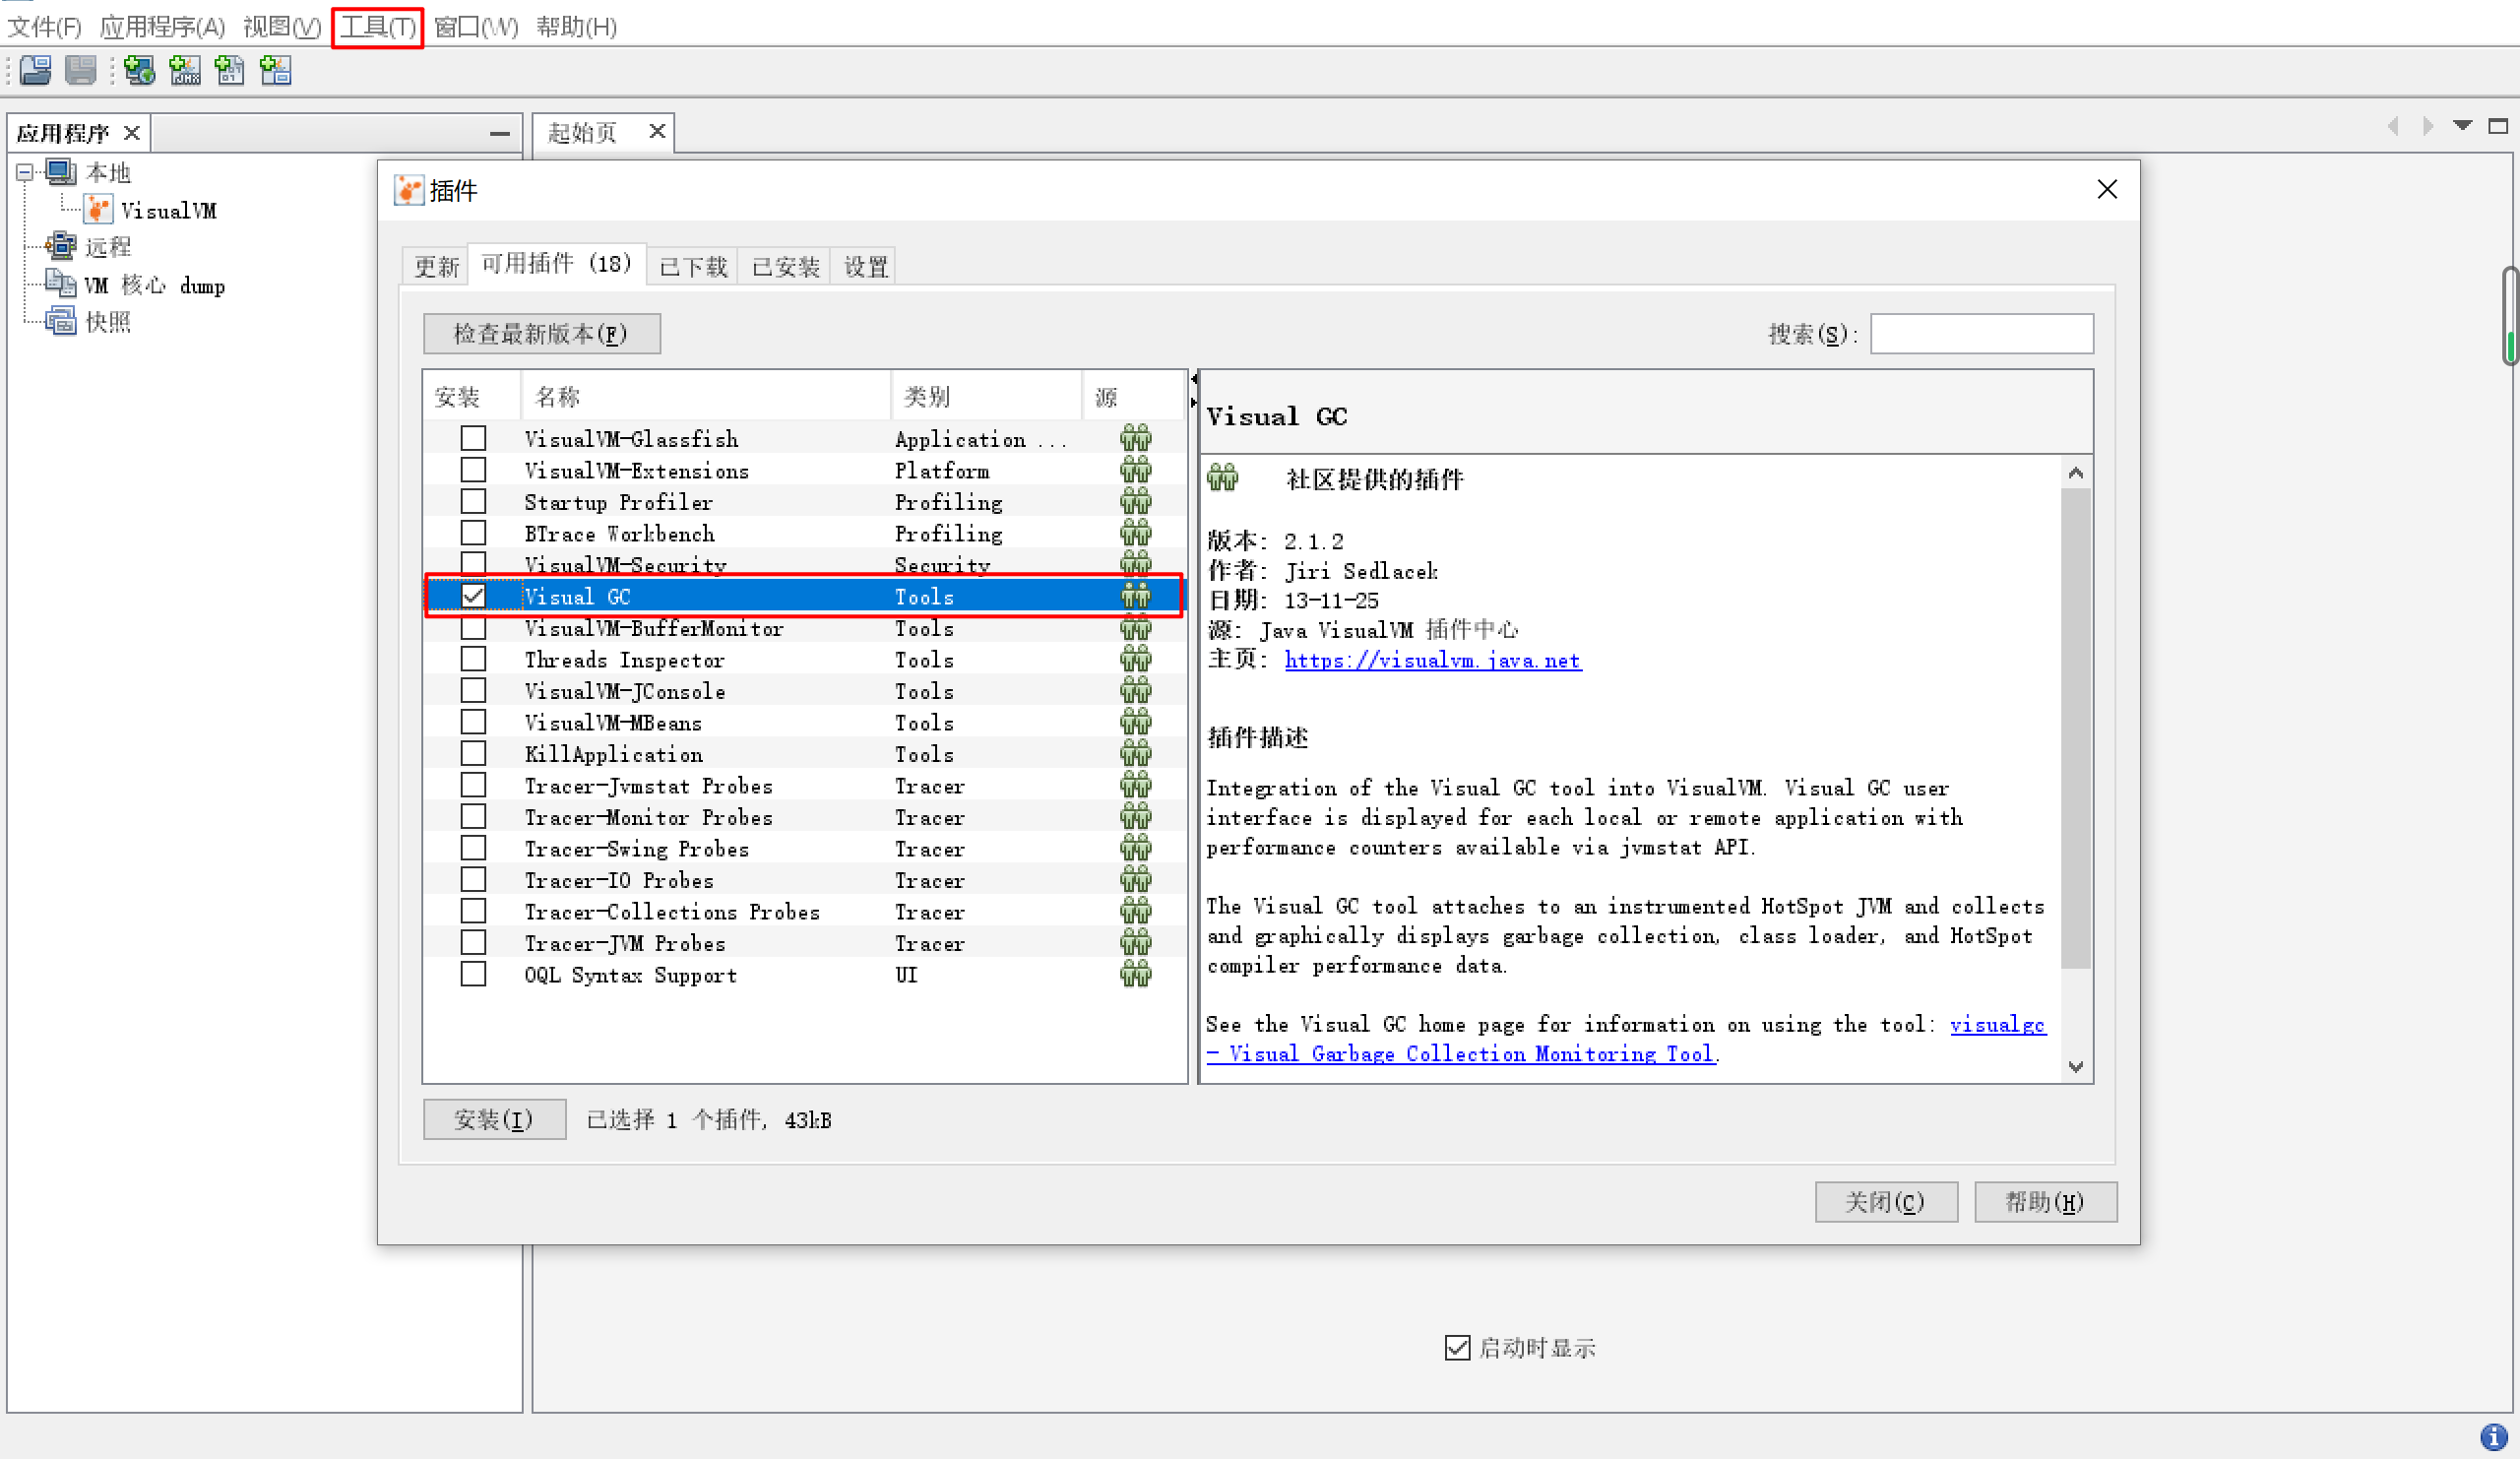Click the scroll-right tabs arrow at top right

[x=2428, y=126]
